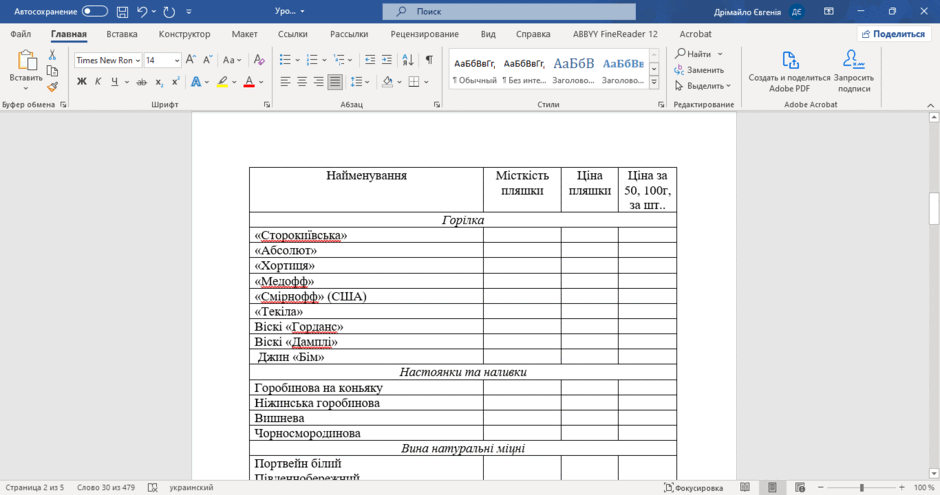The width and height of the screenshot is (940, 495).
Task: Toggle justify alignment button
Action: coord(335,82)
